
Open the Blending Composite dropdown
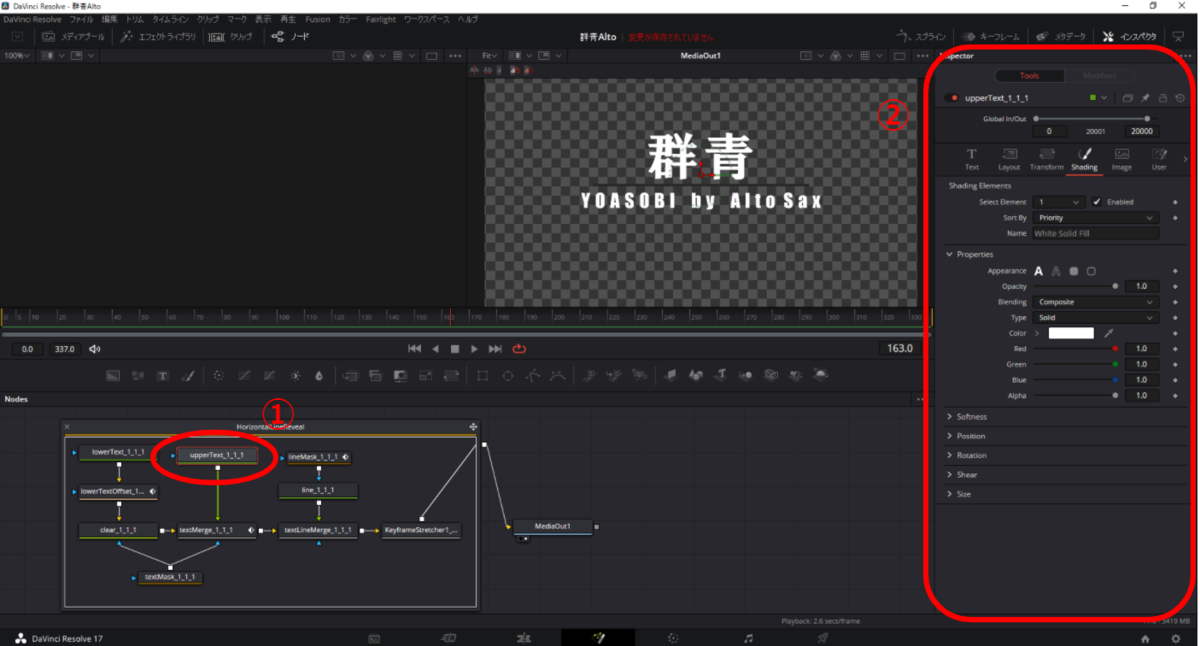[x=1095, y=302]
